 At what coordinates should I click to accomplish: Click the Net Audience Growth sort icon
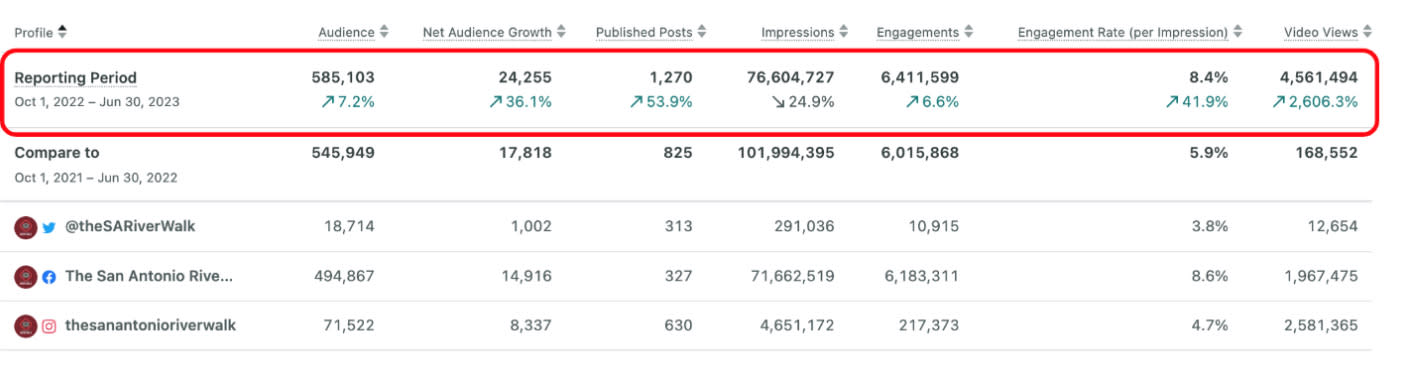tap(562, 32)
